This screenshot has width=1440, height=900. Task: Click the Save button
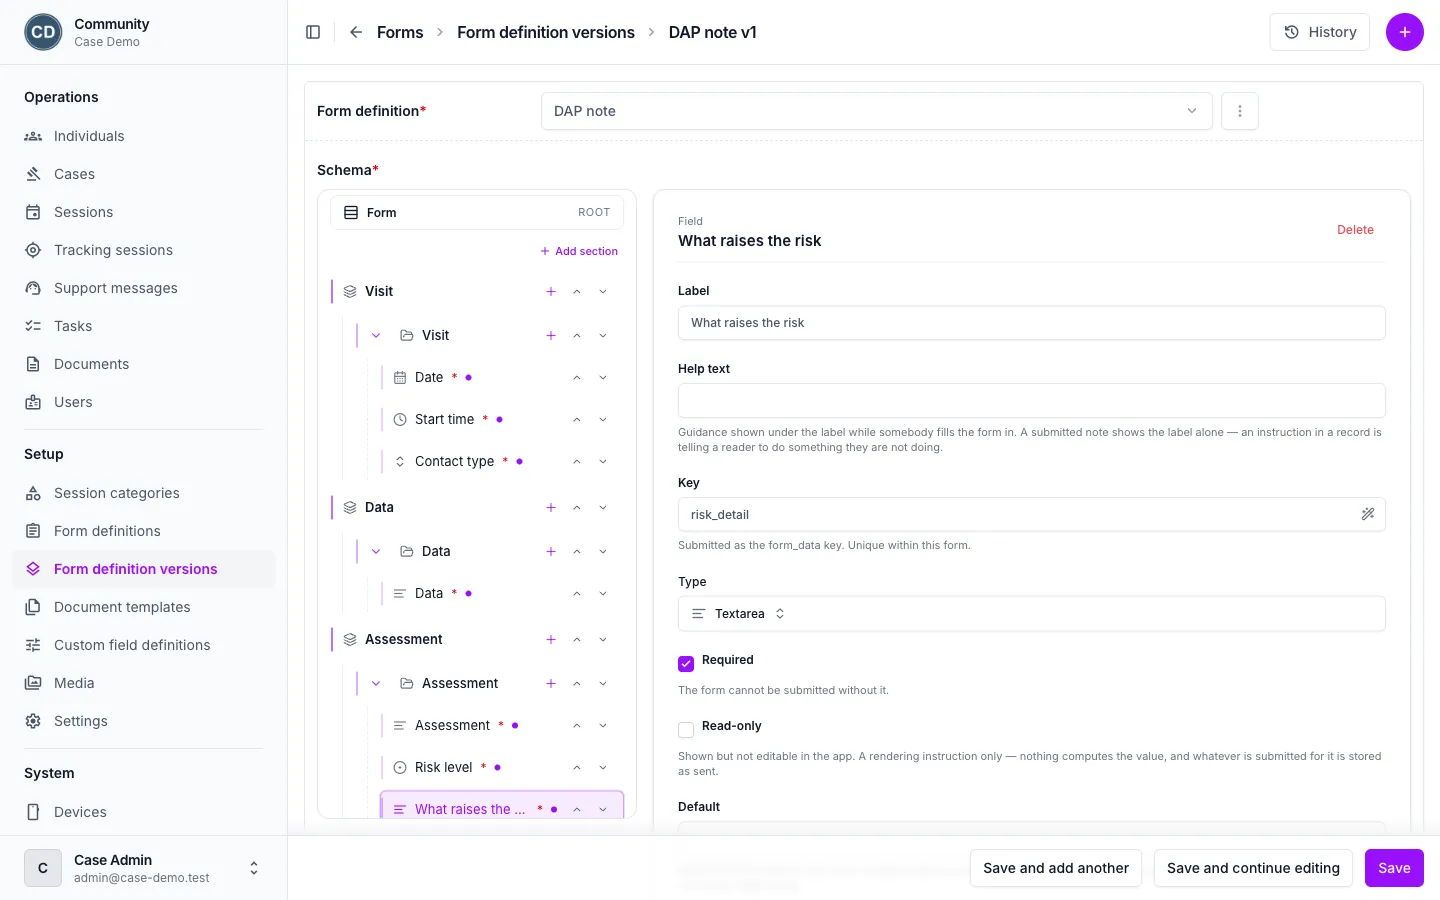tap(1394, 868)
